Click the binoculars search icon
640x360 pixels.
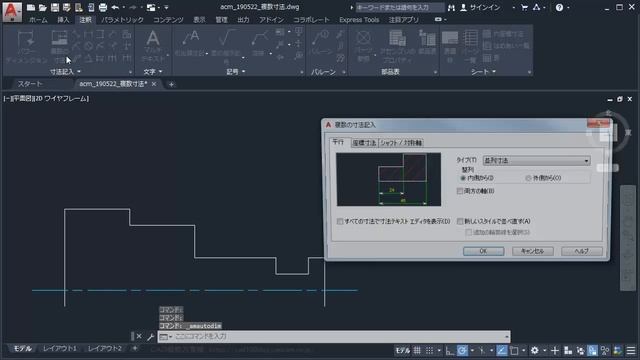[451, 7]
